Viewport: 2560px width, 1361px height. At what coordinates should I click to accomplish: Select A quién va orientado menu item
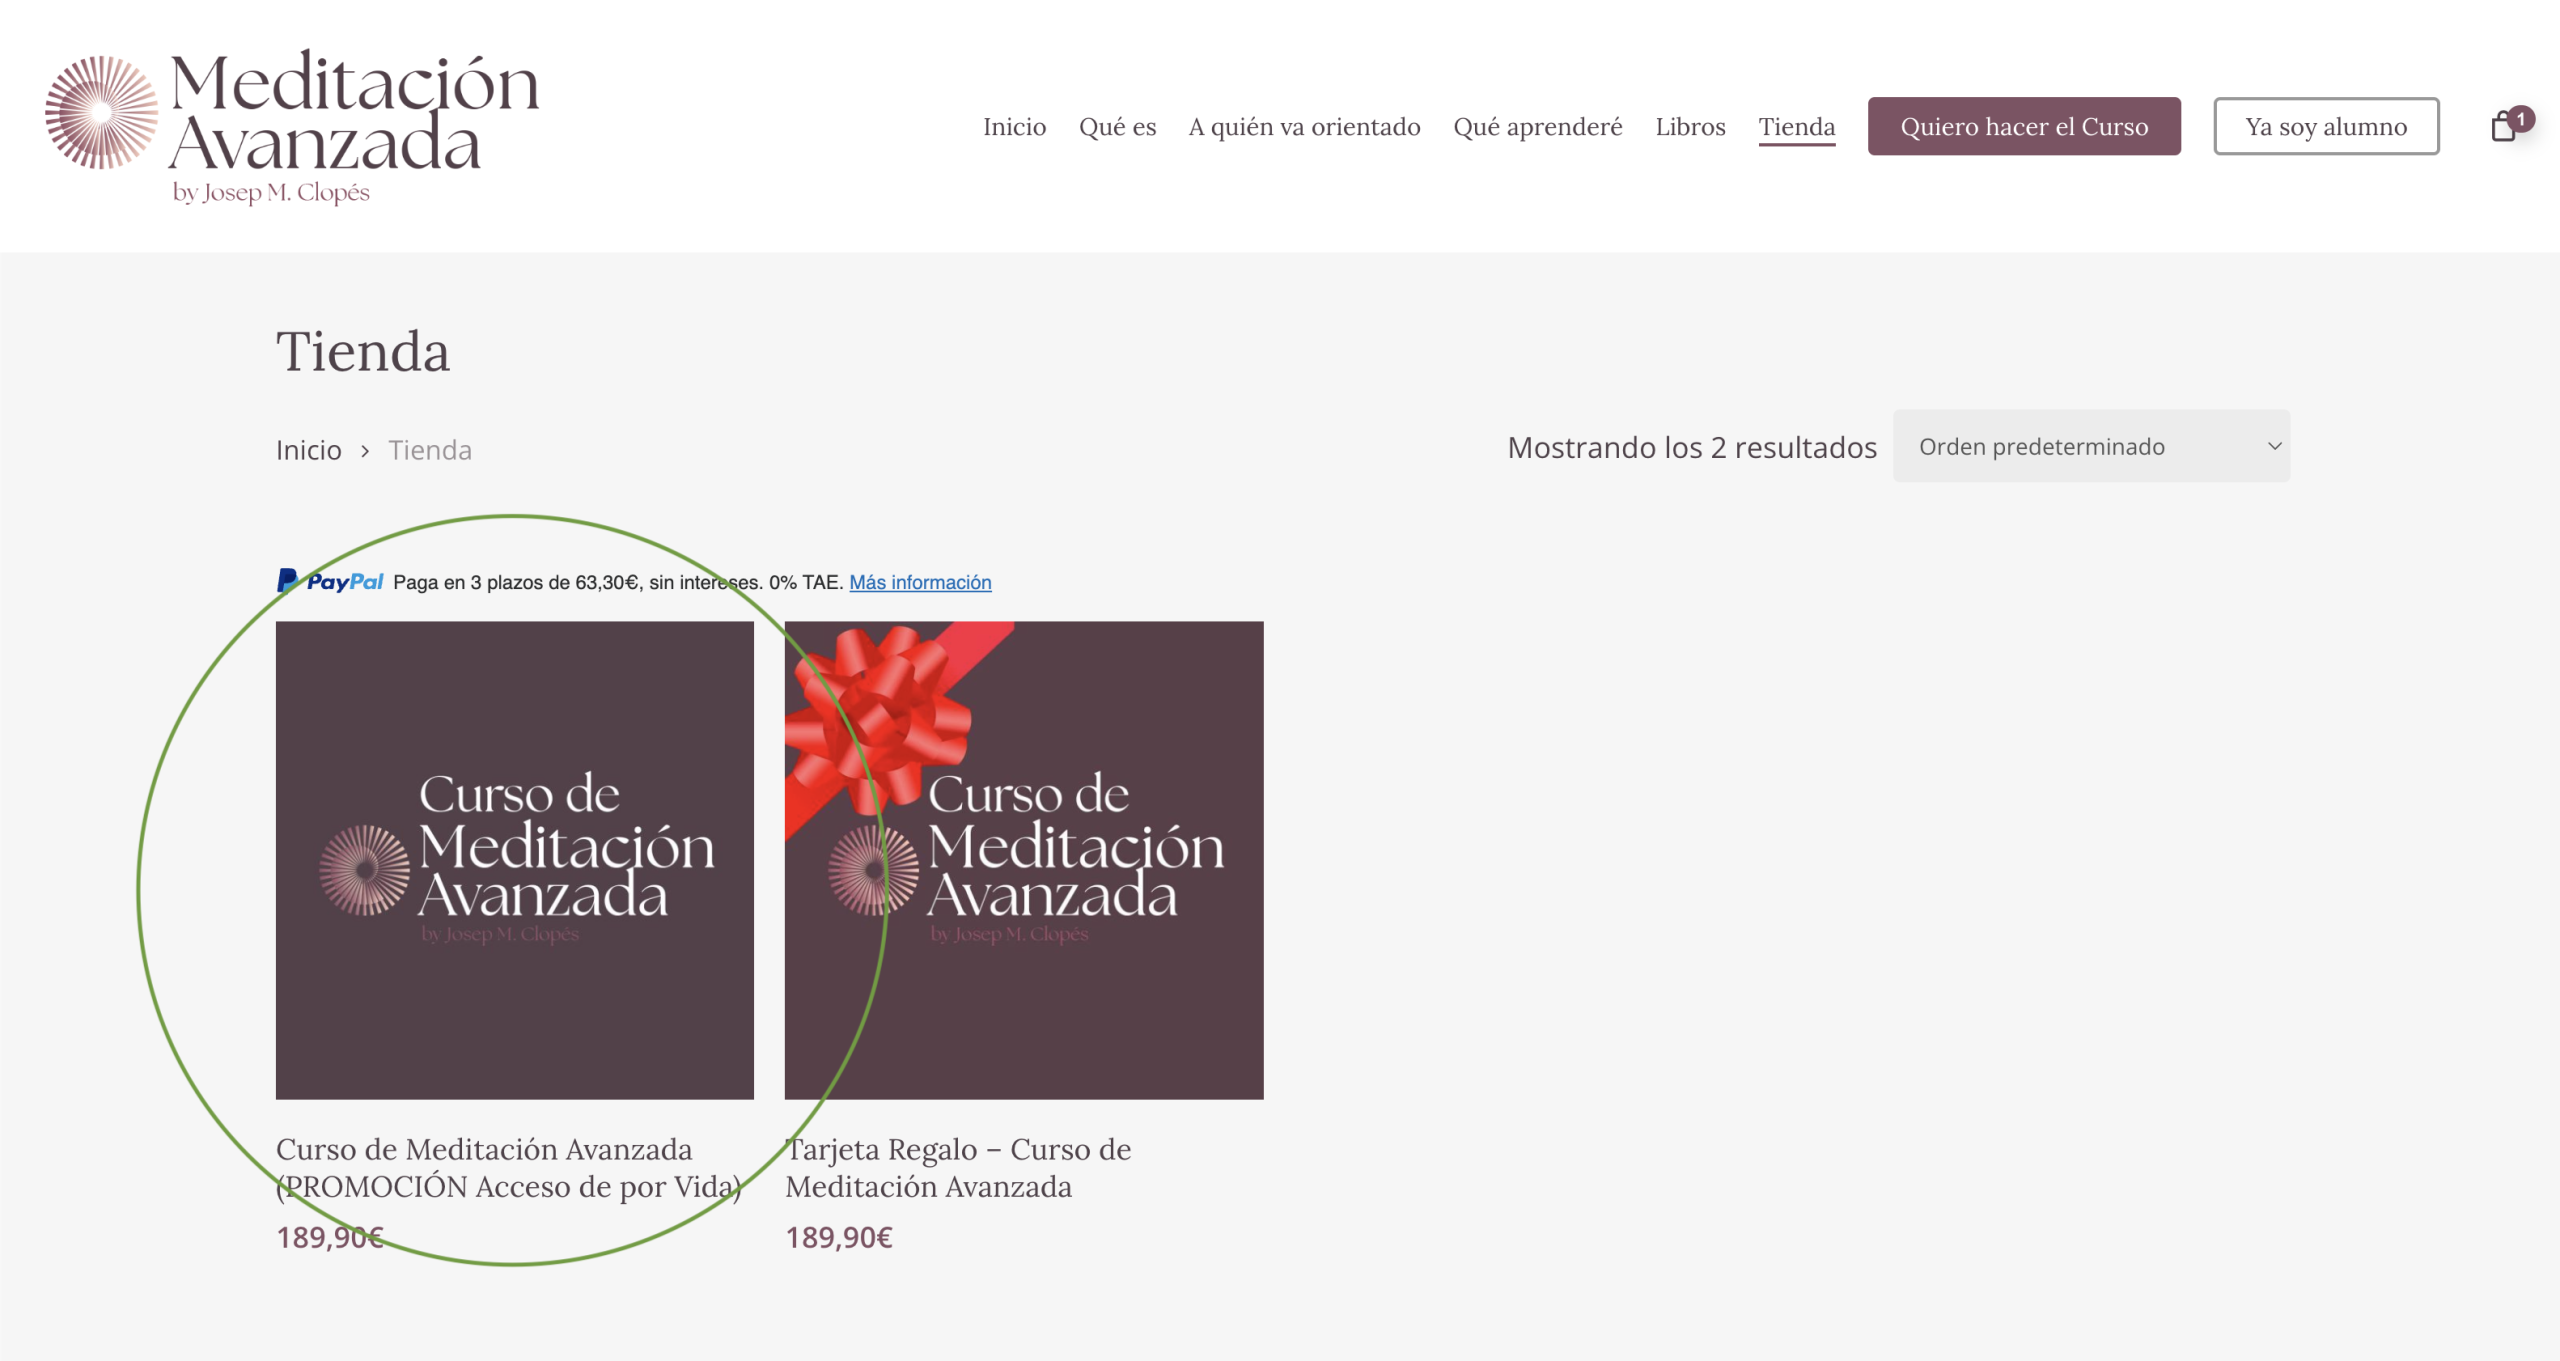click(1304, 127)
